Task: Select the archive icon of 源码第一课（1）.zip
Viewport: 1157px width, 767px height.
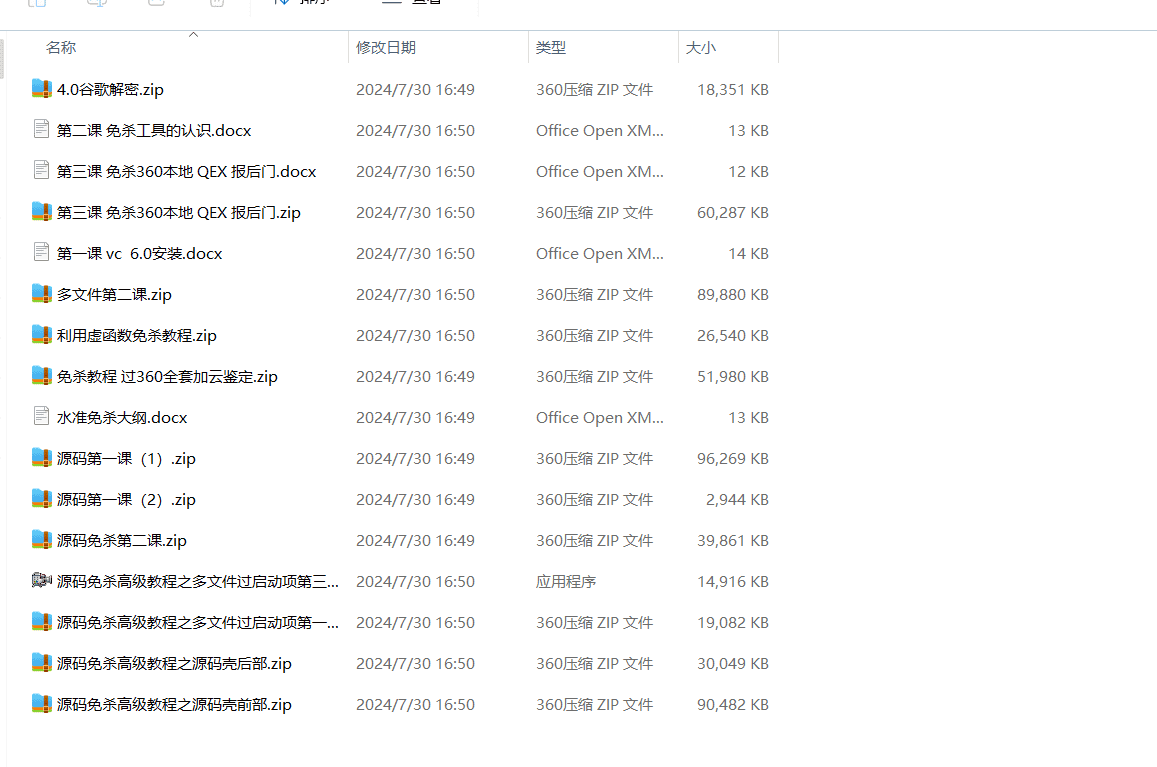Action: 41,458
